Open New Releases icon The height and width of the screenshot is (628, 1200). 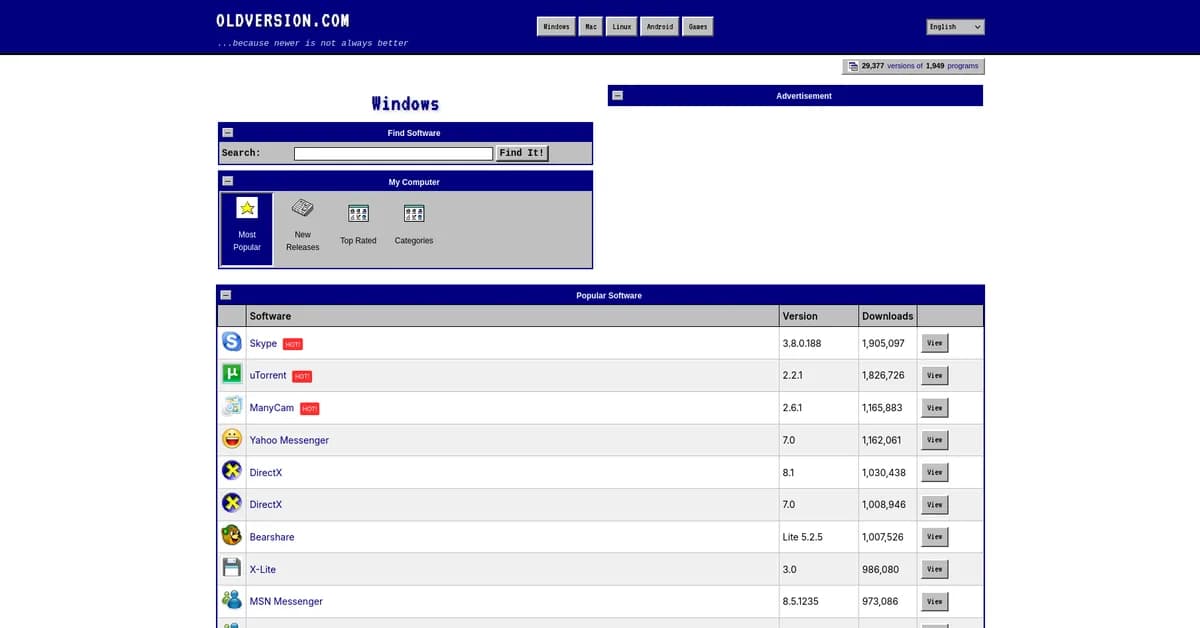click(x=302, y=208)
